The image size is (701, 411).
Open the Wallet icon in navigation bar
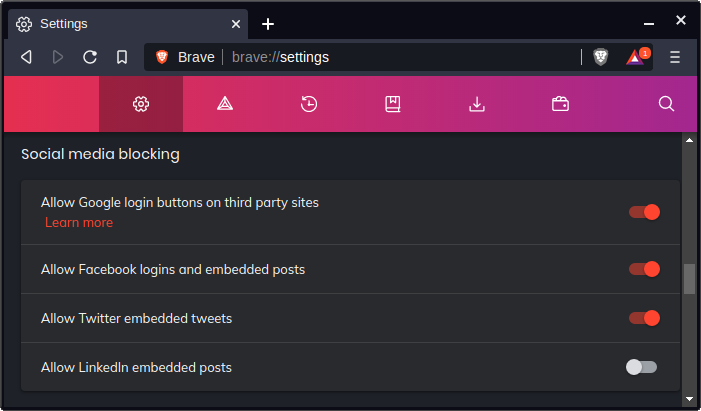(x=561, y=104)
